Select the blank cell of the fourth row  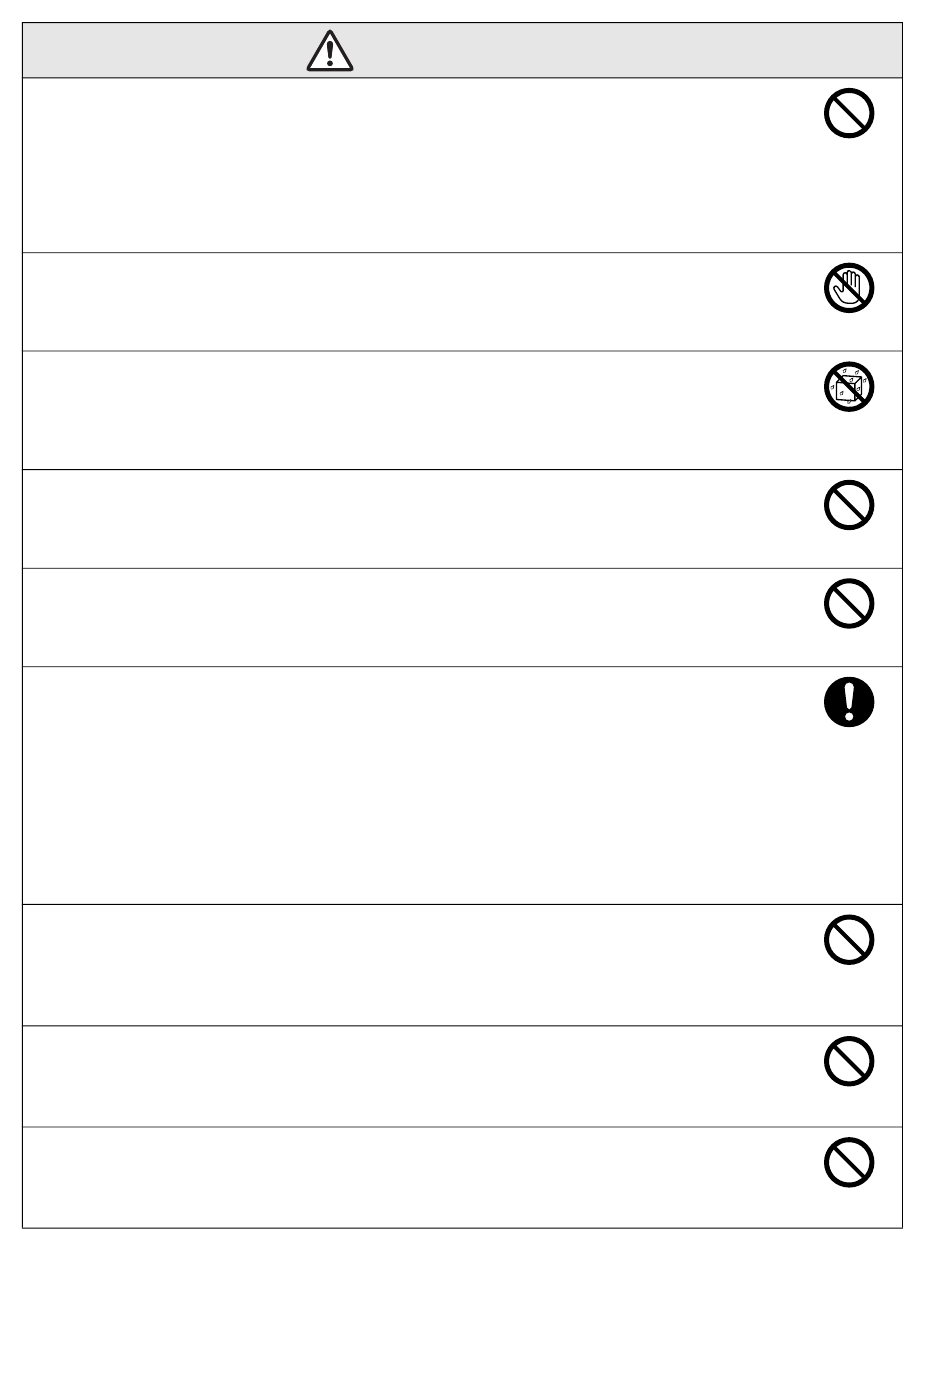pos(420,519)
